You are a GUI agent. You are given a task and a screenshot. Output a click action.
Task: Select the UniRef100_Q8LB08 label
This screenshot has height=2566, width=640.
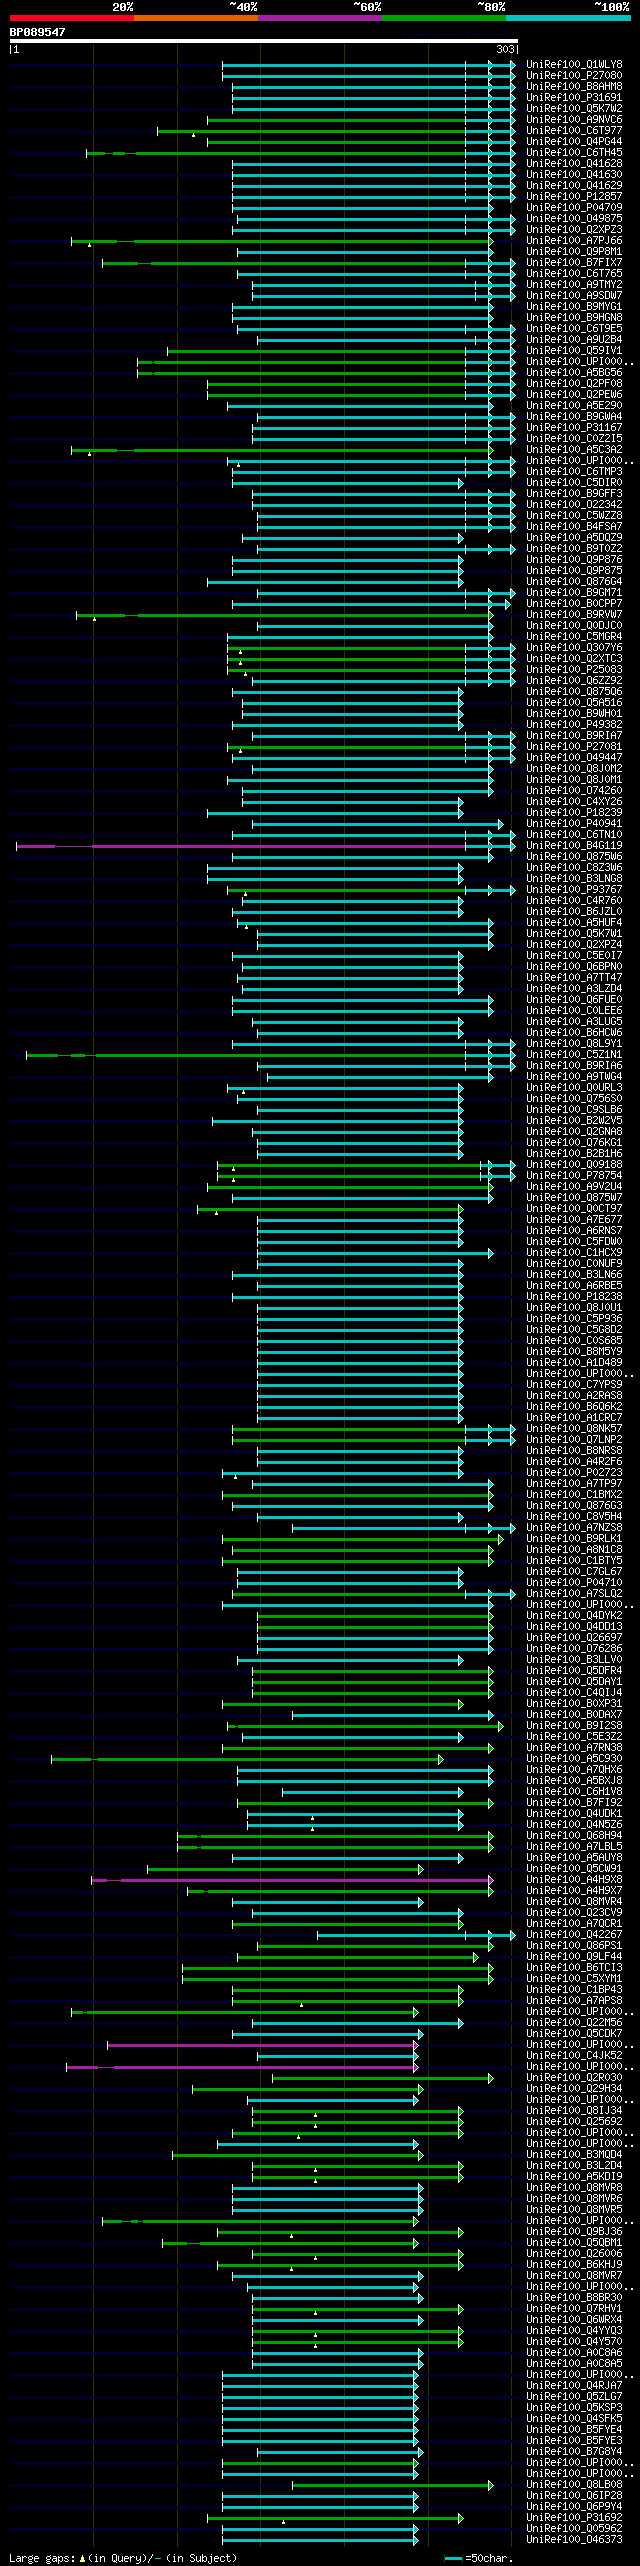tap(574, 2484)
